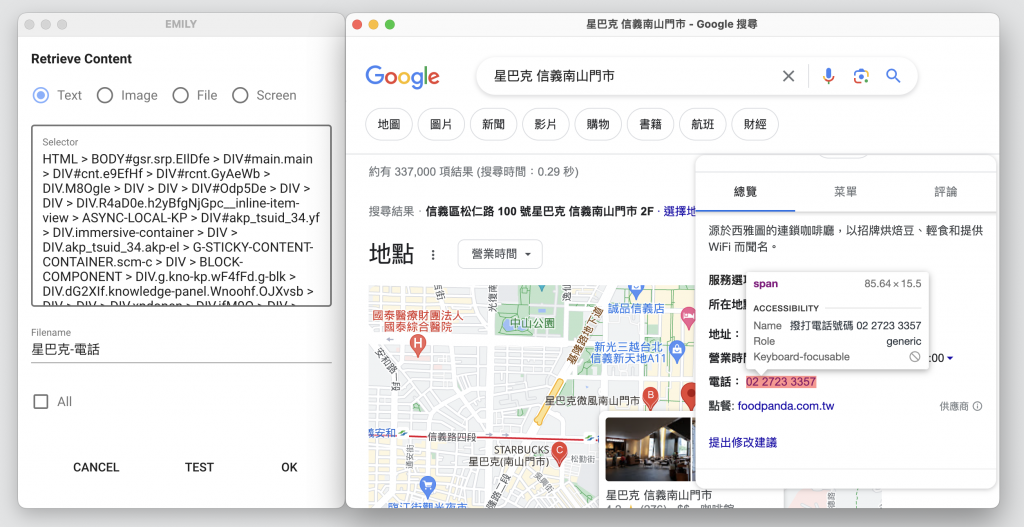Click the shopping cart marker on map
Viewport: 1024px width, 527px height.
pos(427,485)
